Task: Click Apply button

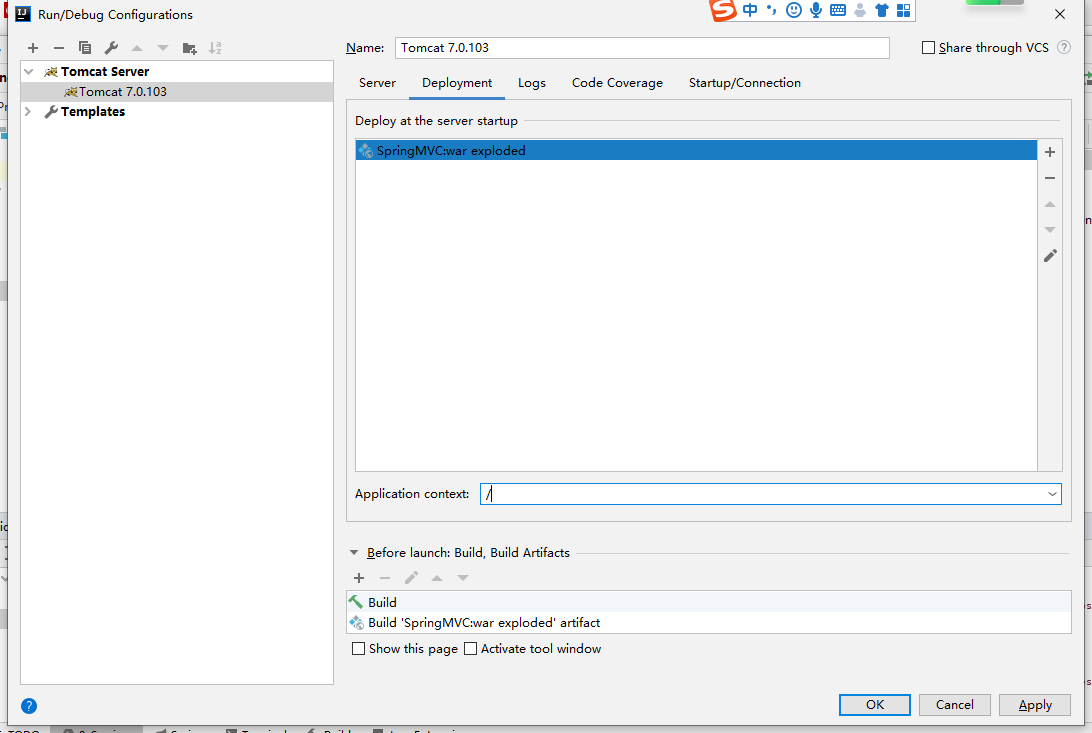Action: click(x=1035, y=704)
